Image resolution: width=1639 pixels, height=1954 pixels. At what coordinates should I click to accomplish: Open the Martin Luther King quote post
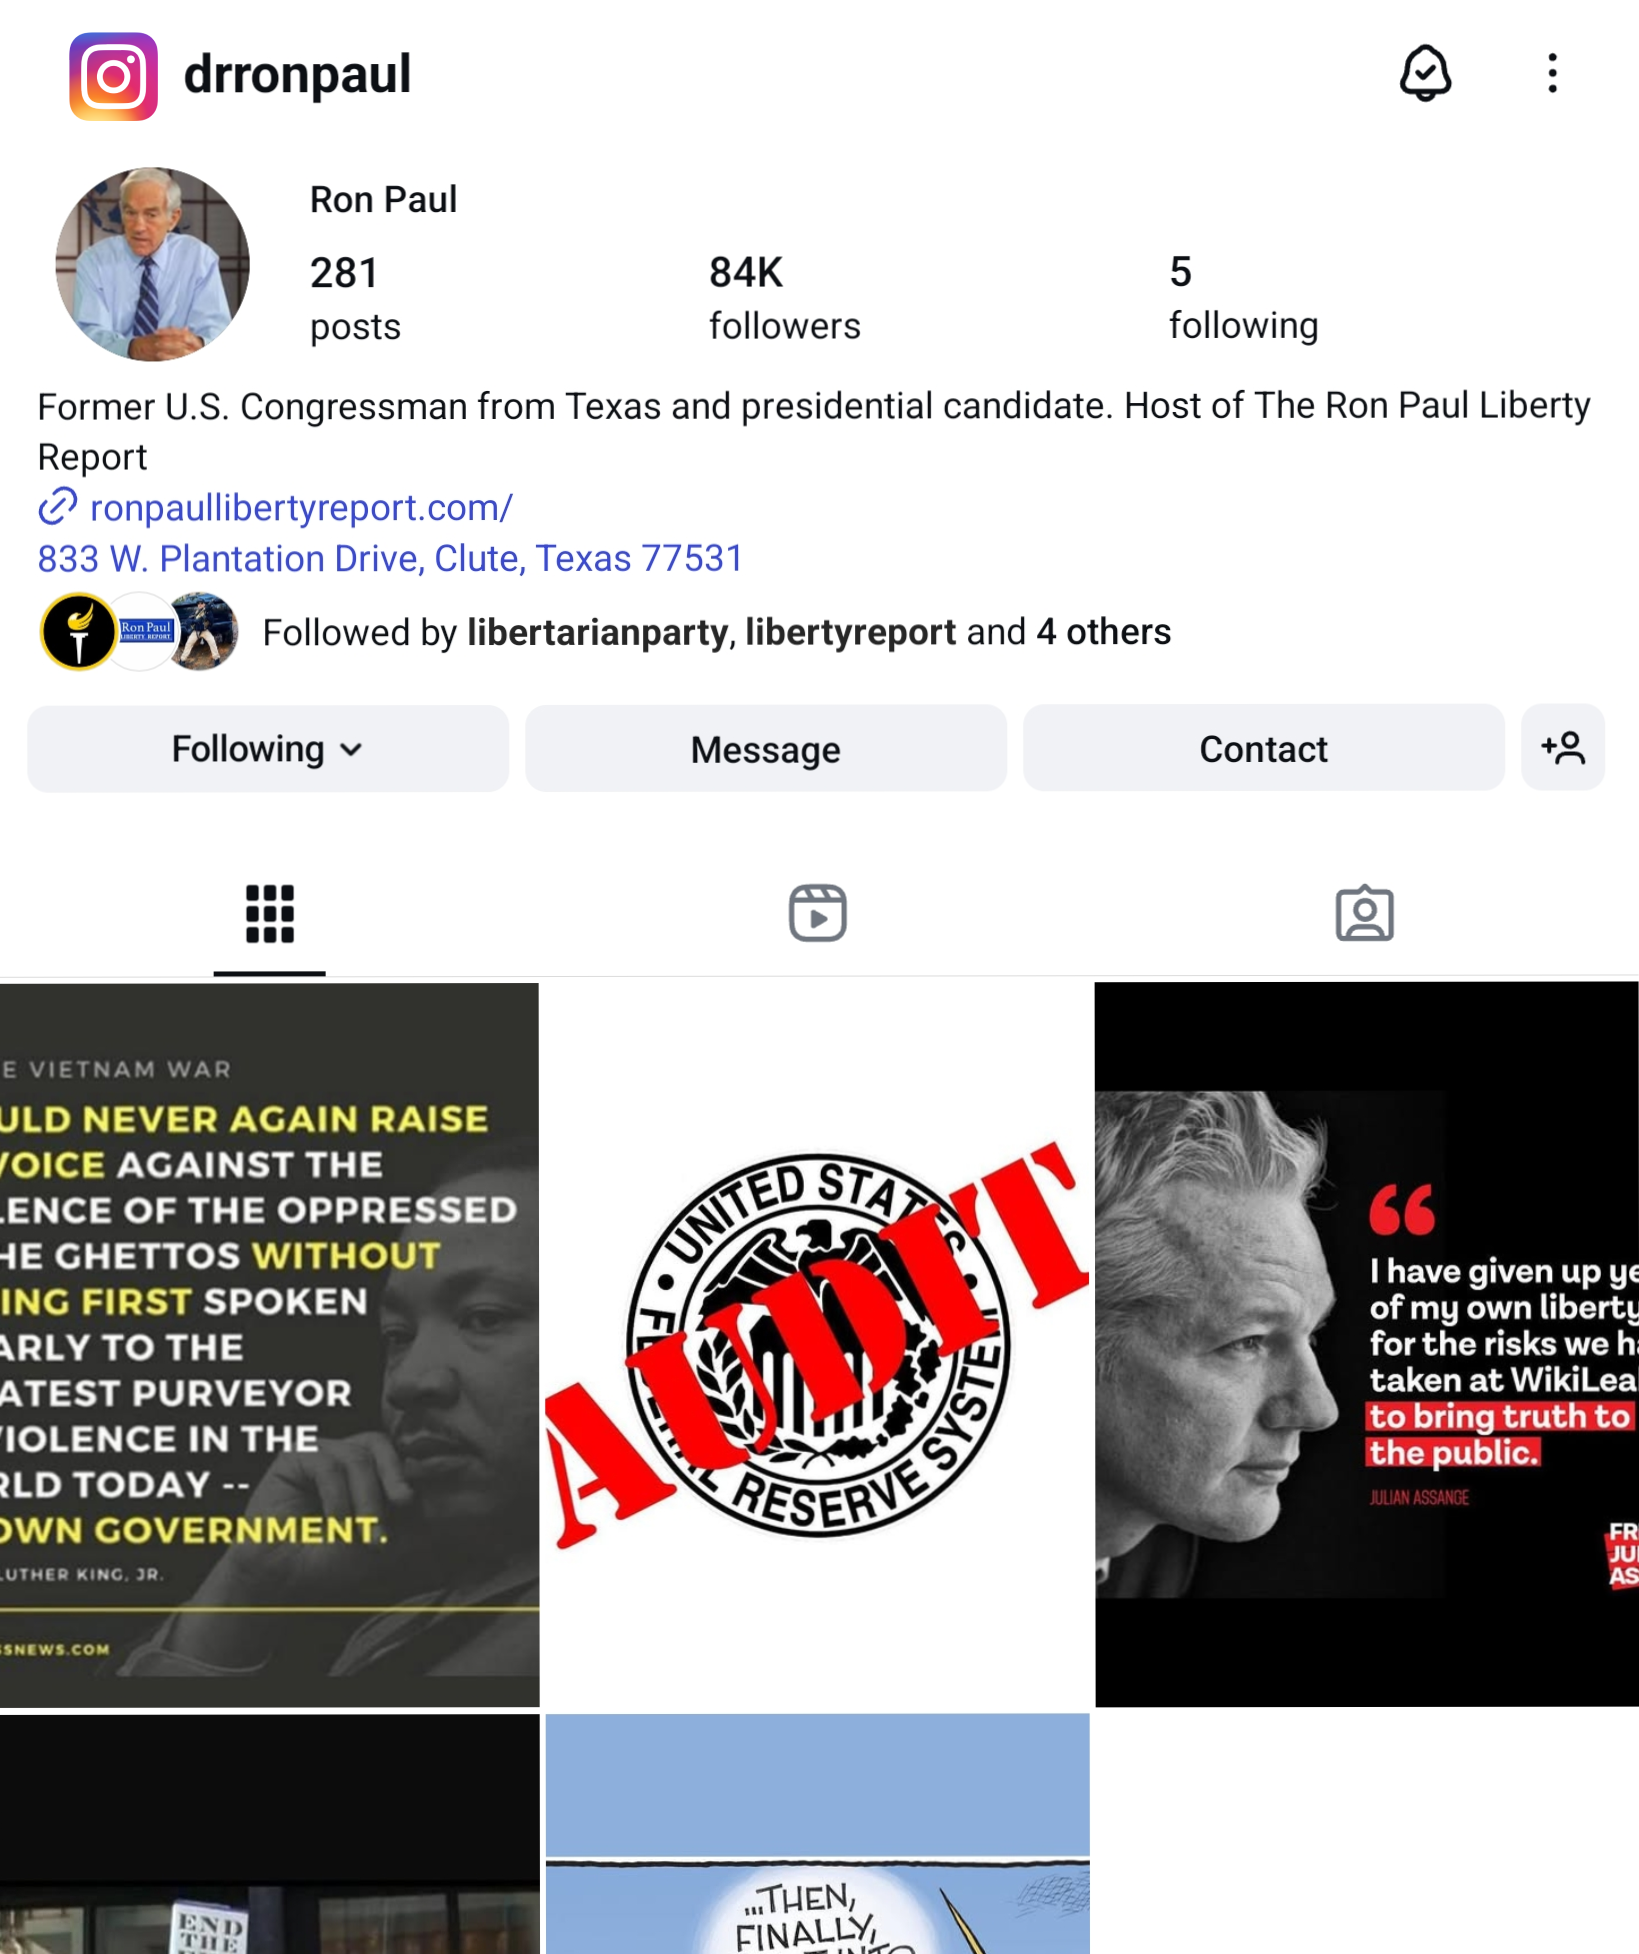(x=270, y=1344)
